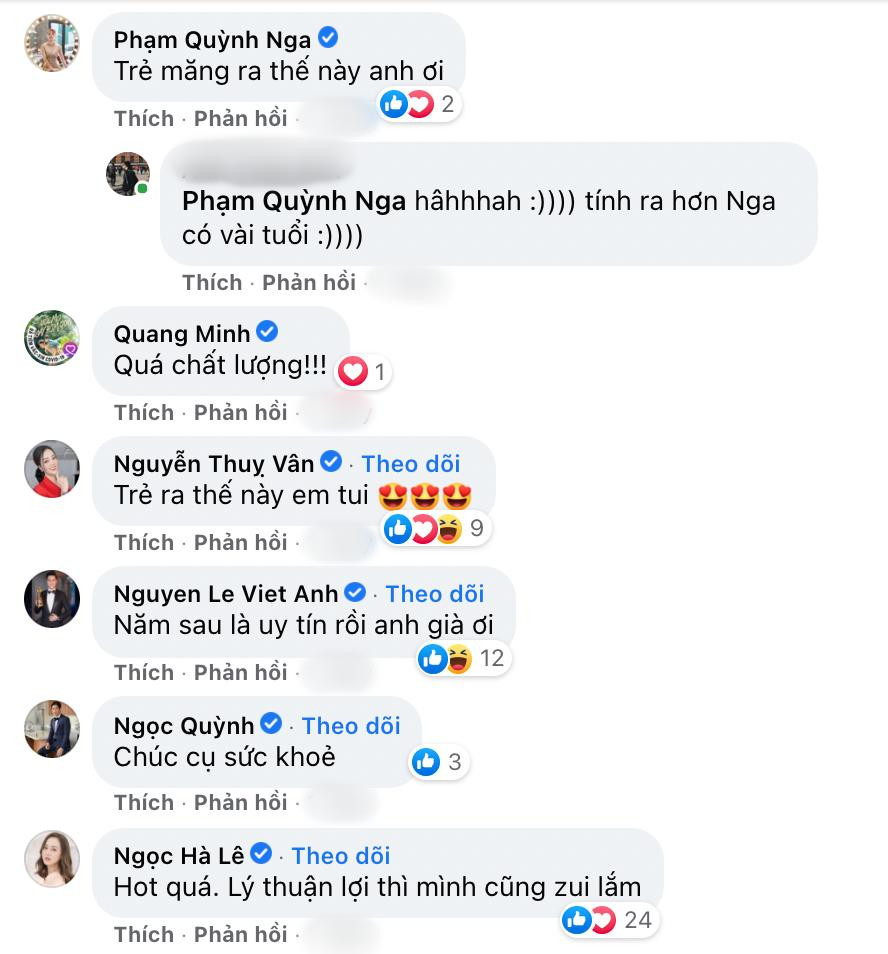Open Quang Minh's profile picture

51,340
